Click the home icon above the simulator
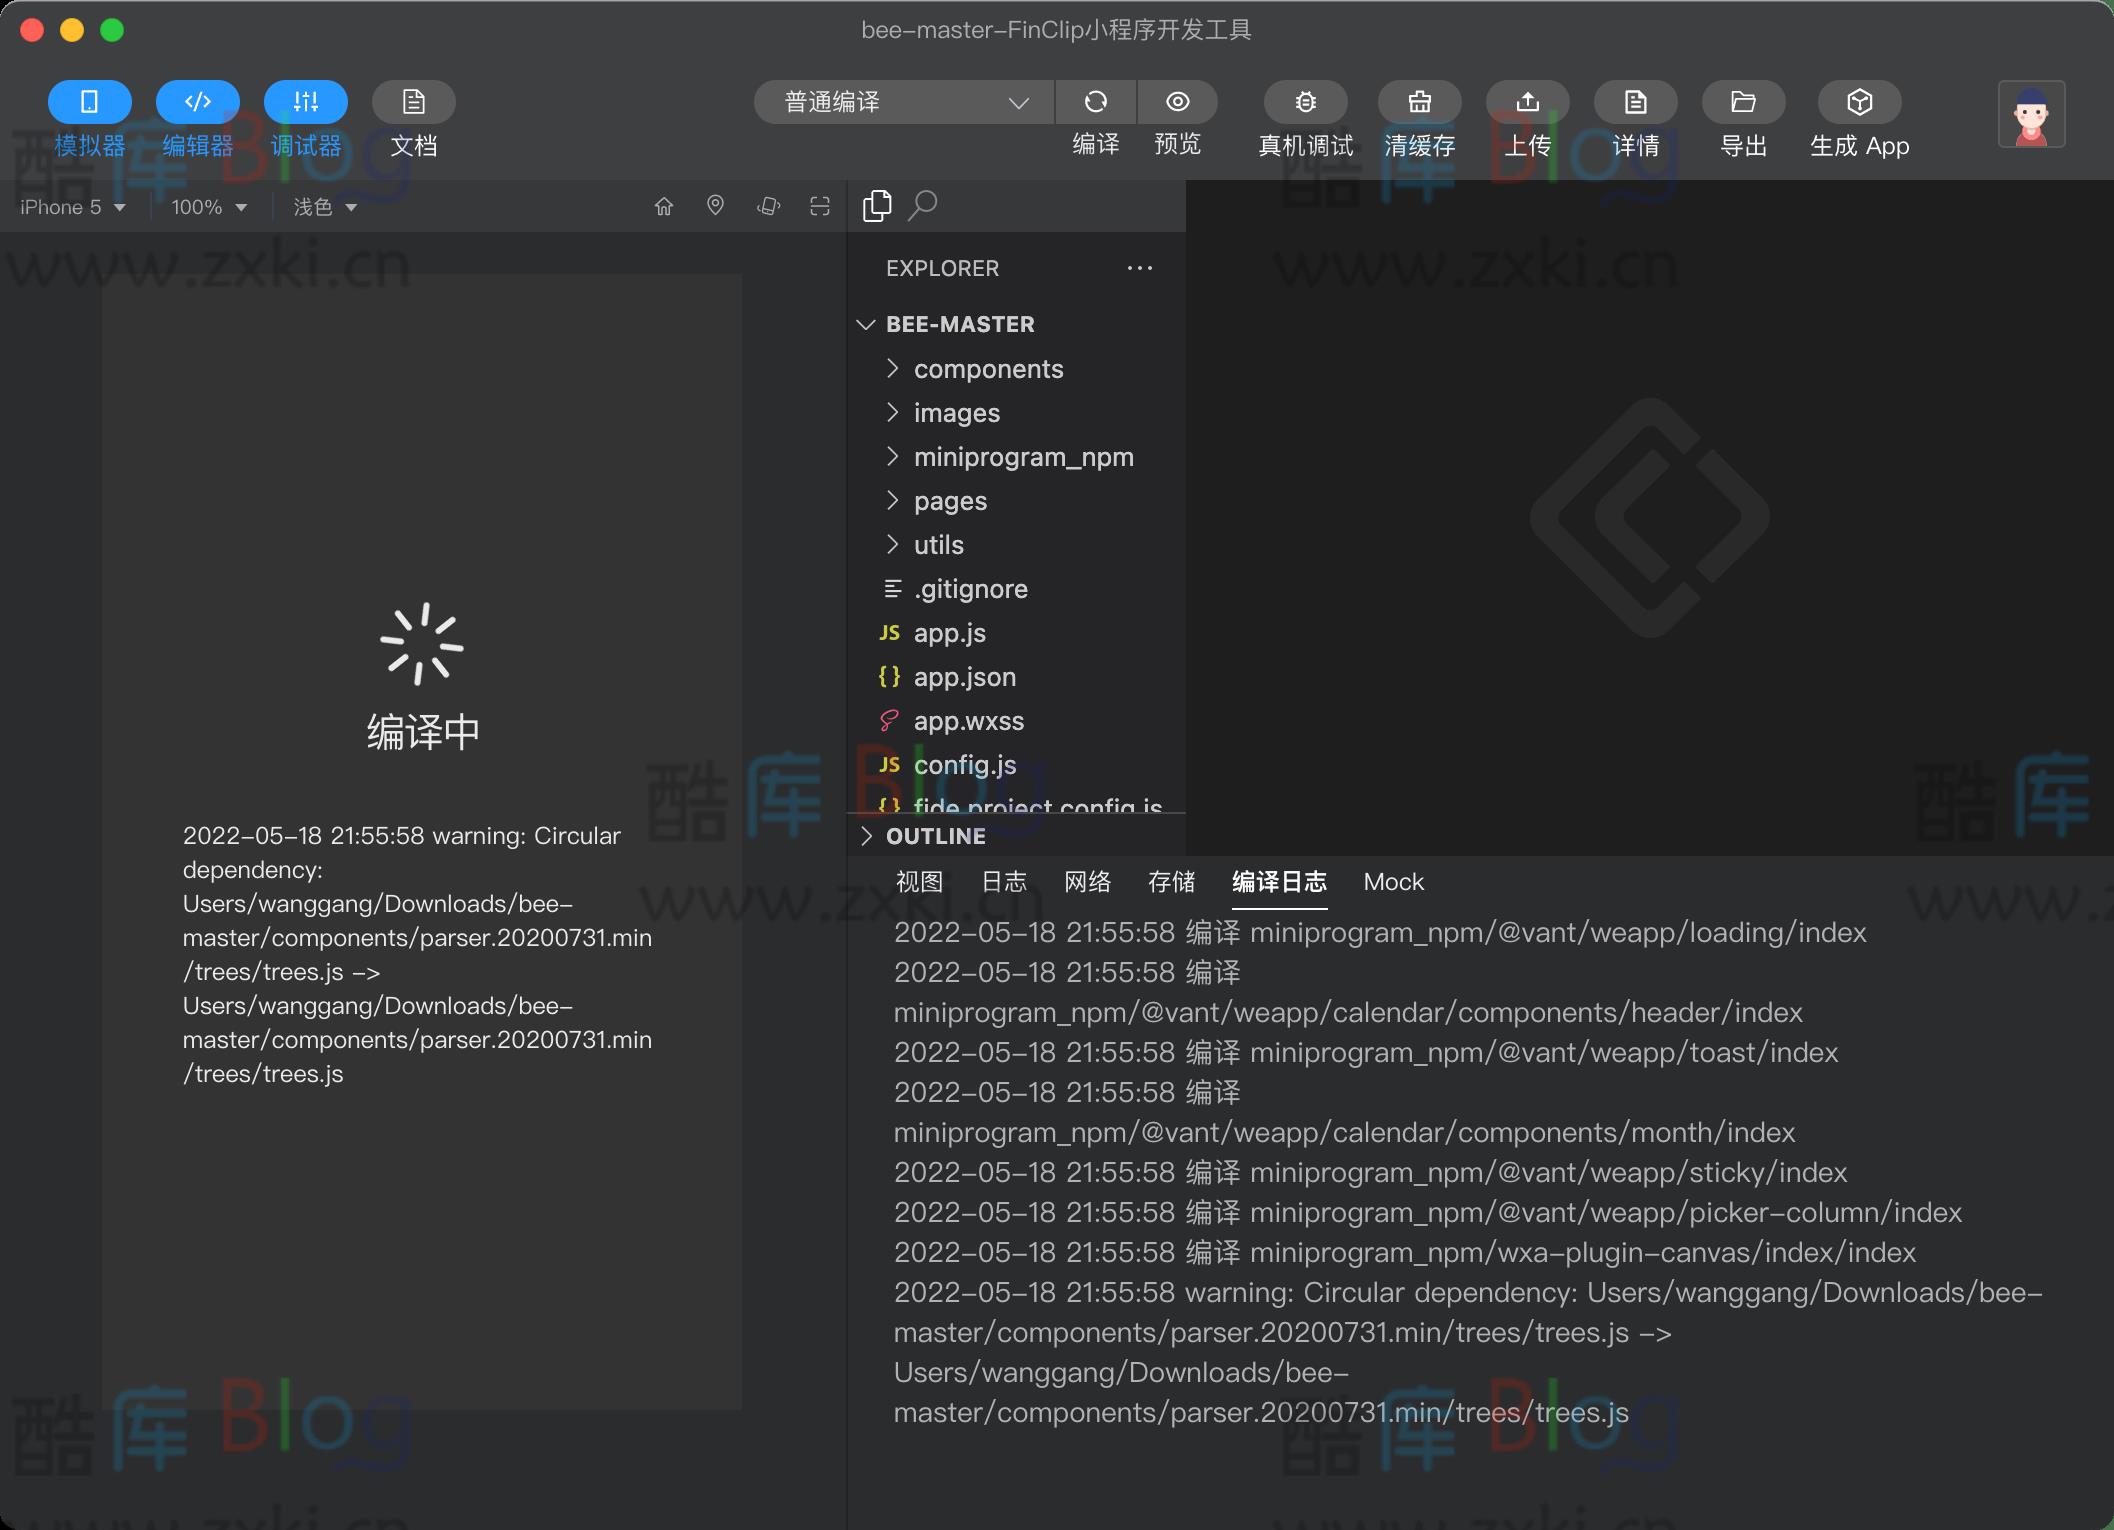This screenshot has width=2114, height=1530. click(x=663, y=205)
